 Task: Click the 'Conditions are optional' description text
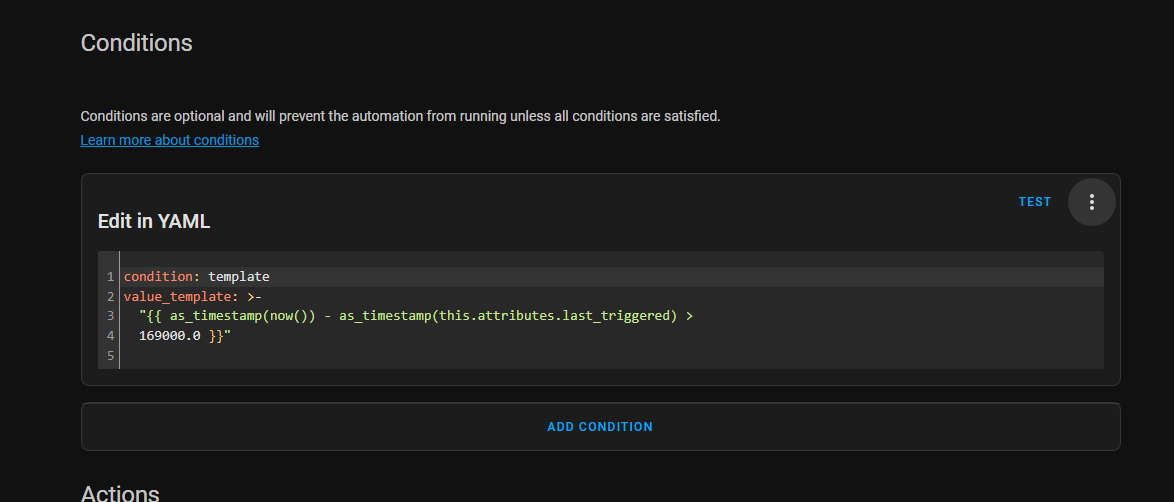(400, 117)
